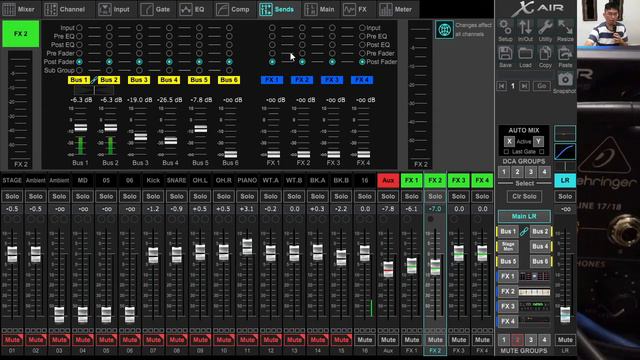
Task: Click the Paste clipboard icon
Action: tap(565, 54)
